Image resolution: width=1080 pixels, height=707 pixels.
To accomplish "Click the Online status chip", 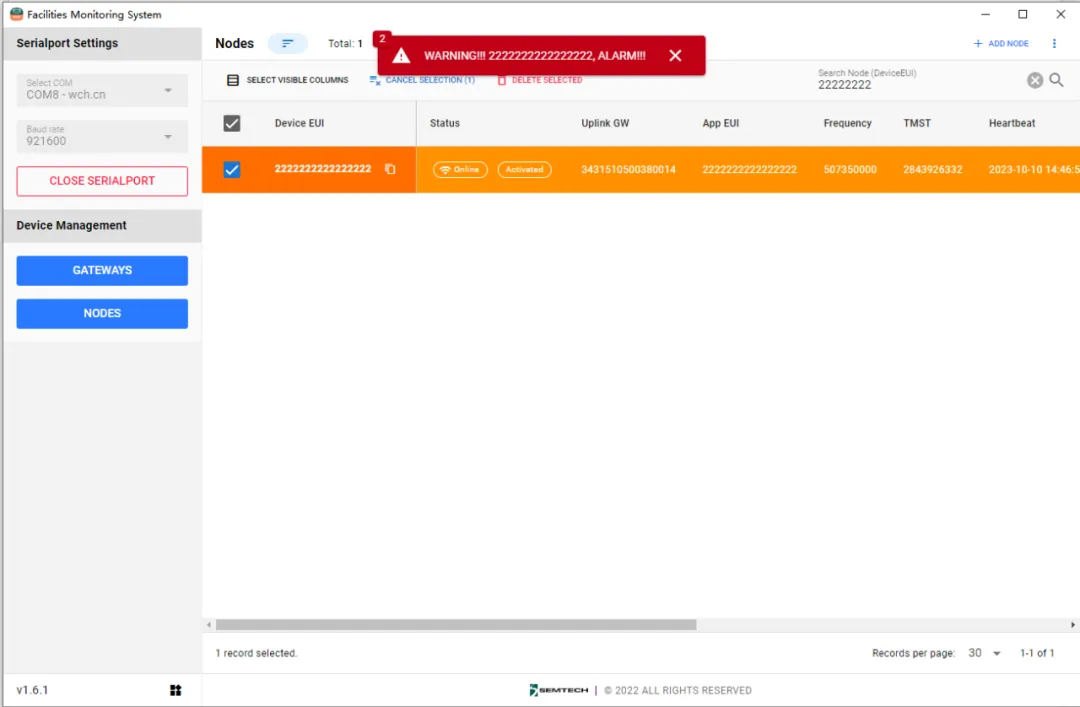I will point(460,170).
